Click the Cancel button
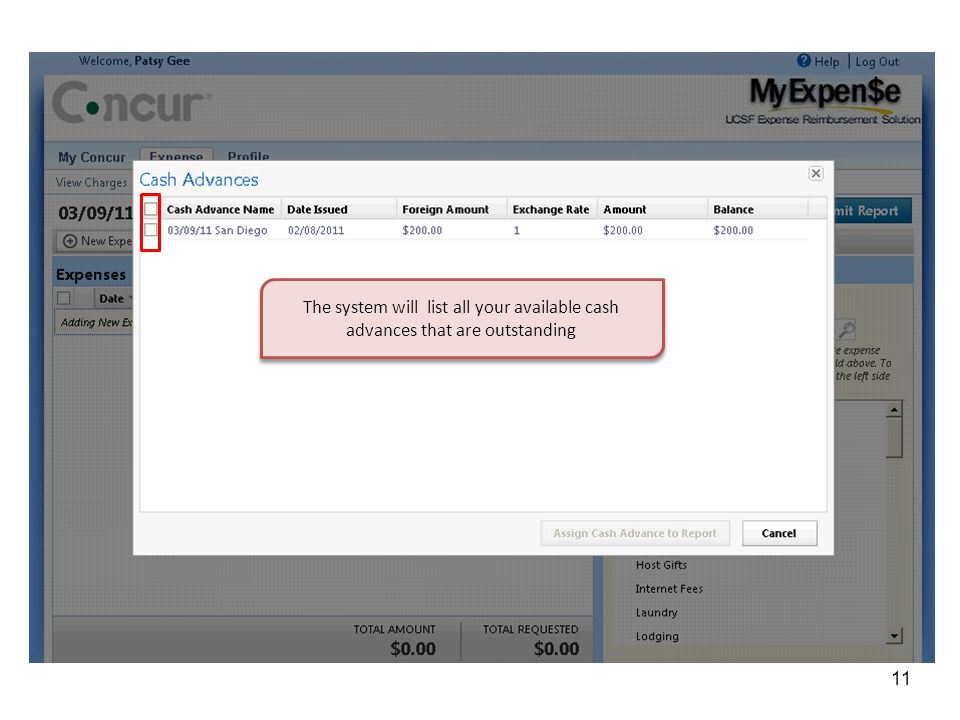The height and width of the screenshot is (720, 960). [x=779, y=533]
